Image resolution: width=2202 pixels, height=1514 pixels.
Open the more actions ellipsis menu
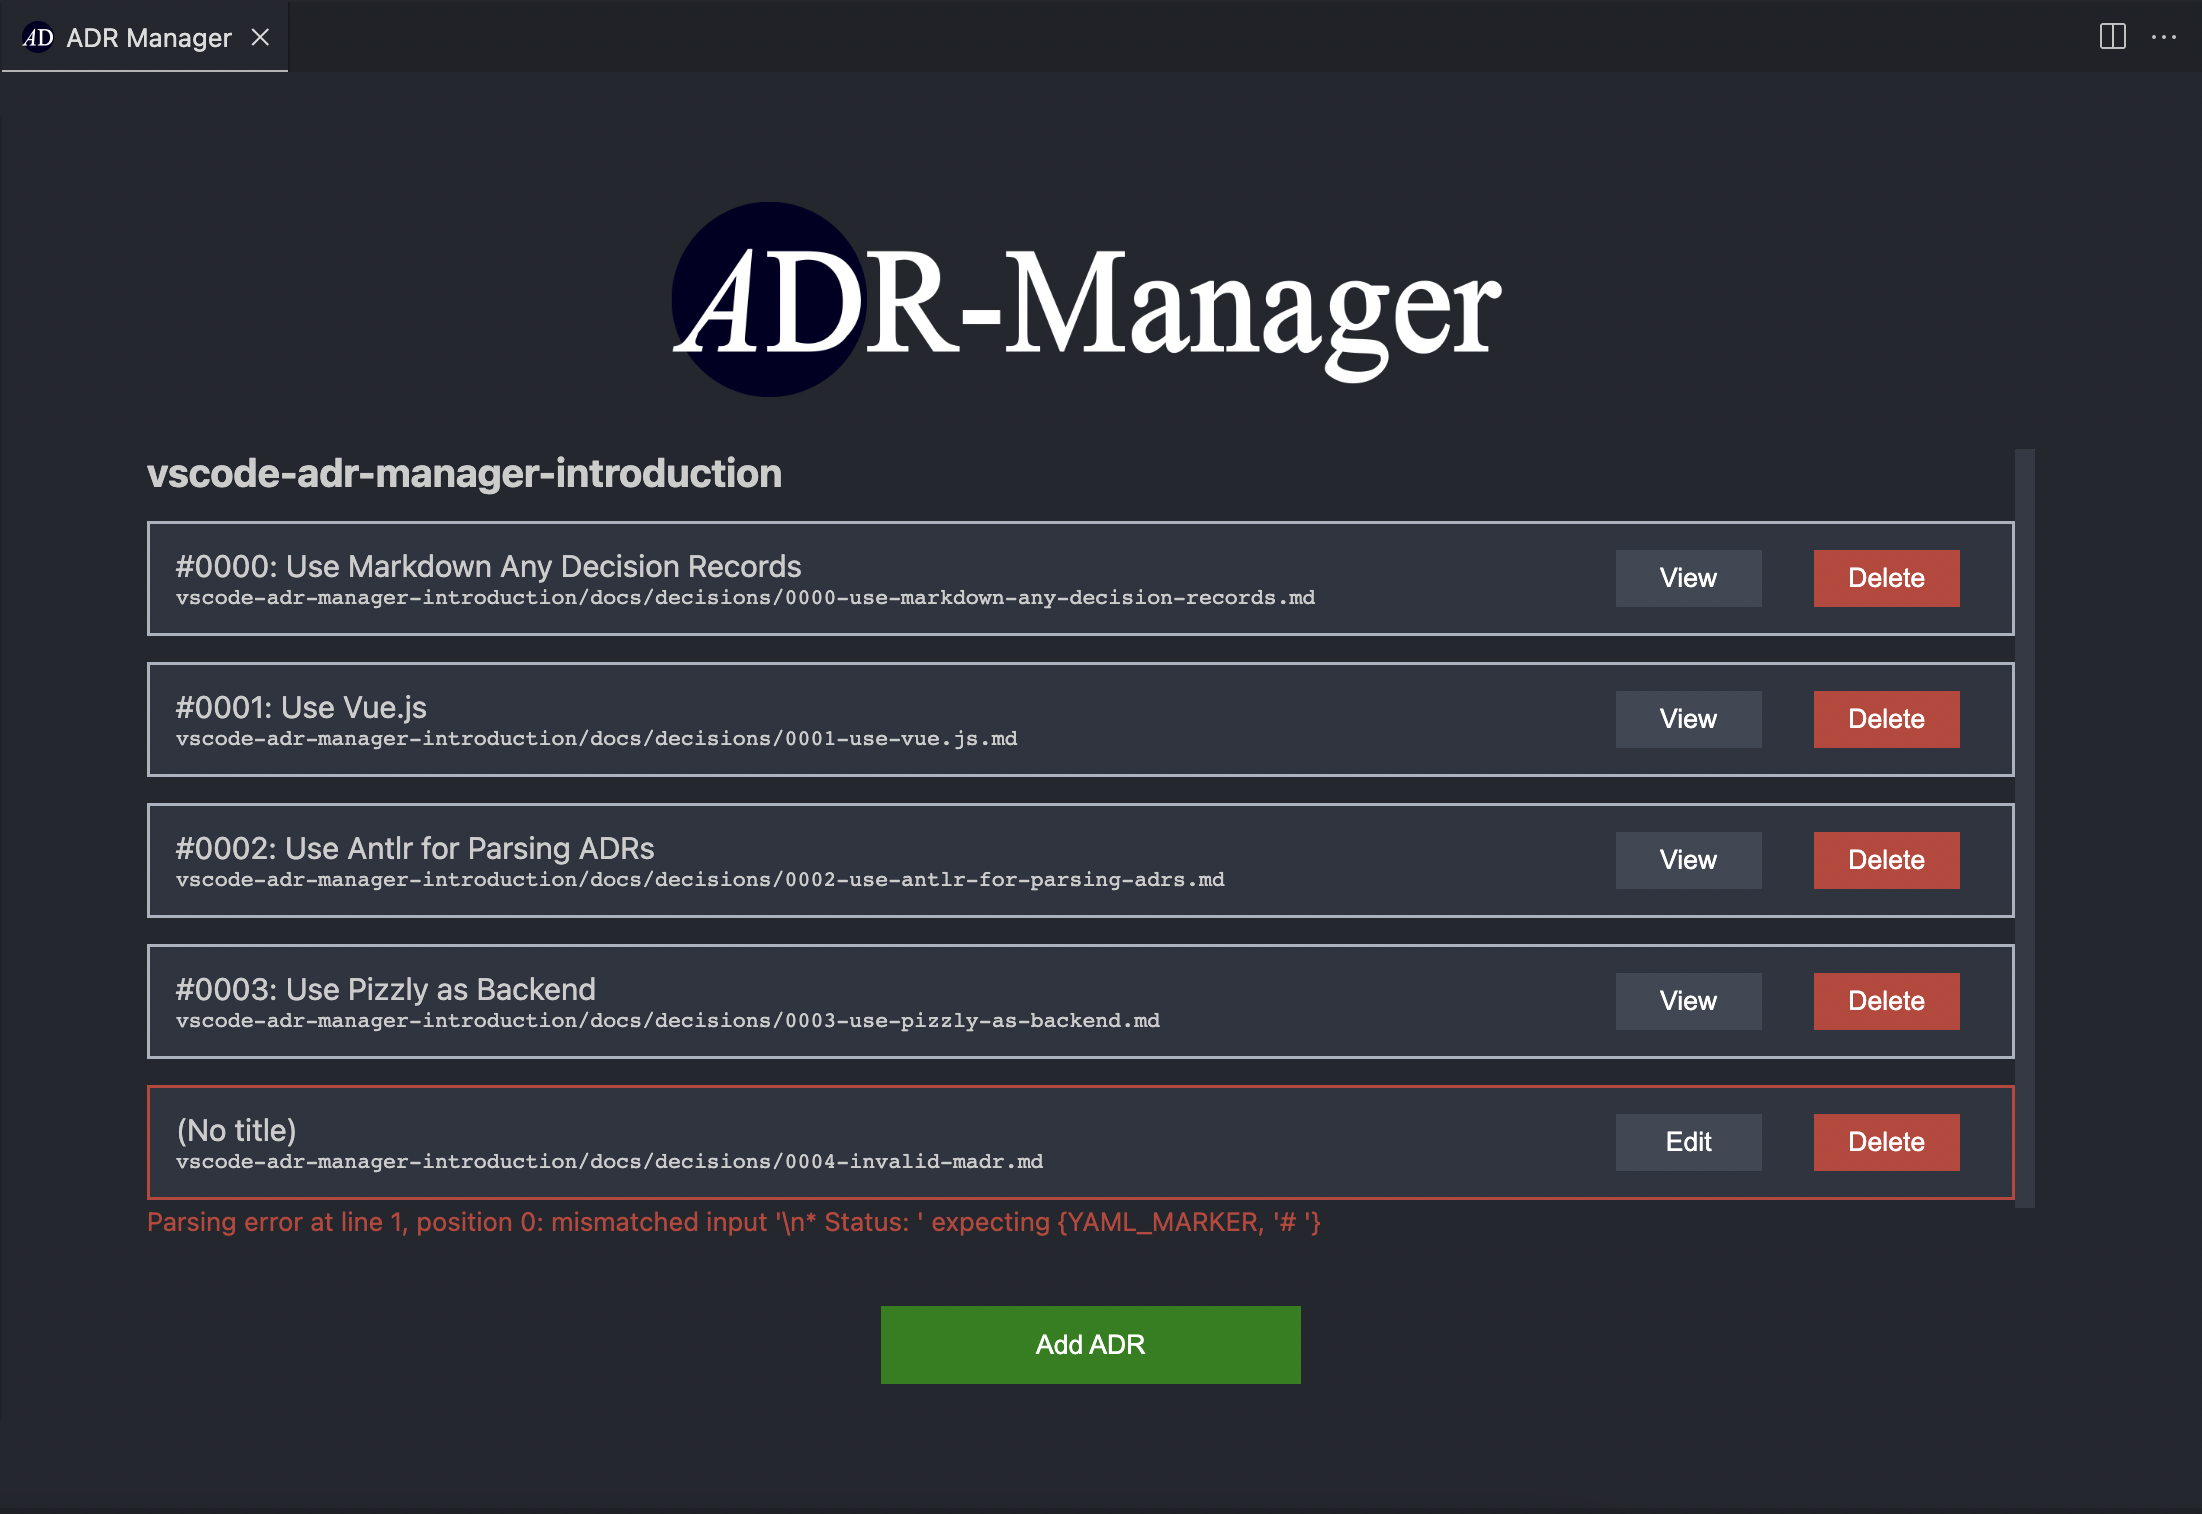2163,37
